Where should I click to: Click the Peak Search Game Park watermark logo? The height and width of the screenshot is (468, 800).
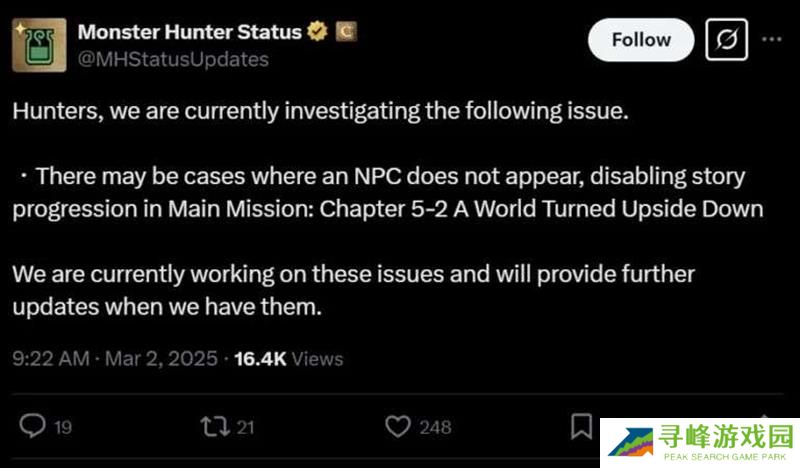[700, 442]
